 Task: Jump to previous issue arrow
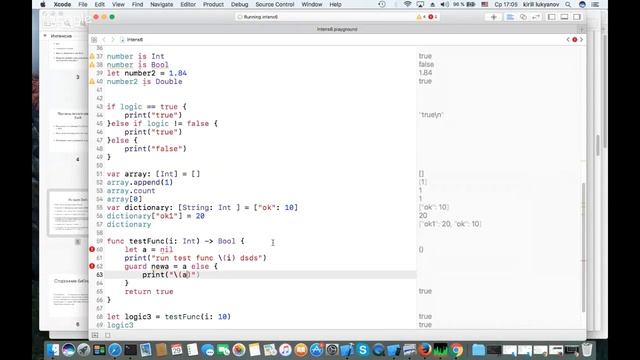(x=568, y=40)
